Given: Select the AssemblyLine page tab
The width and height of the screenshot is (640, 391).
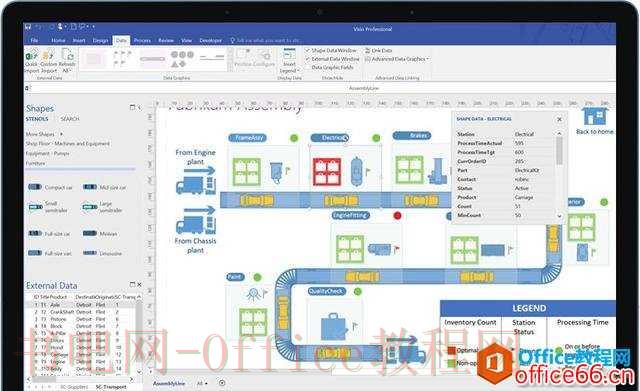Looking at the screenshot, I should point(169,383).
